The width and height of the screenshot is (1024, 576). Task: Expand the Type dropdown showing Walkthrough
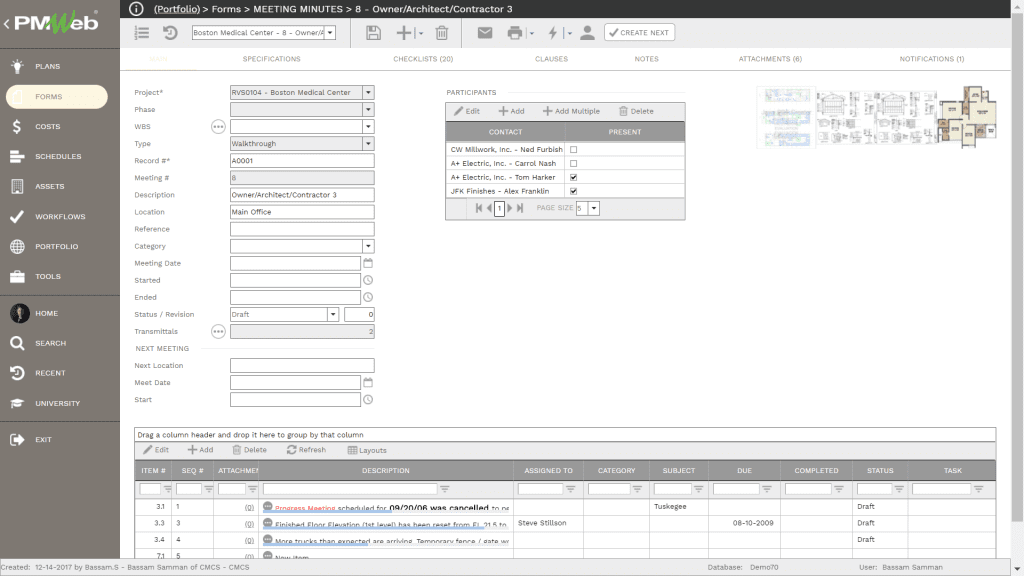[368, 144]
